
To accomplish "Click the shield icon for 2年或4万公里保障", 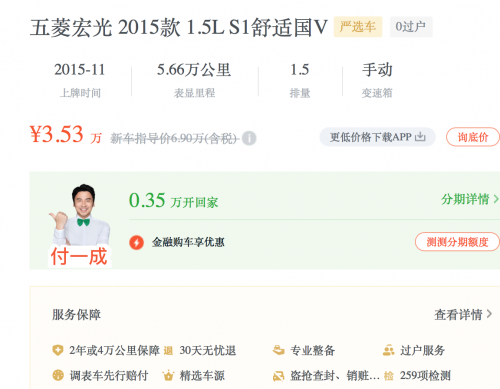I will click(x=58, y=350).
